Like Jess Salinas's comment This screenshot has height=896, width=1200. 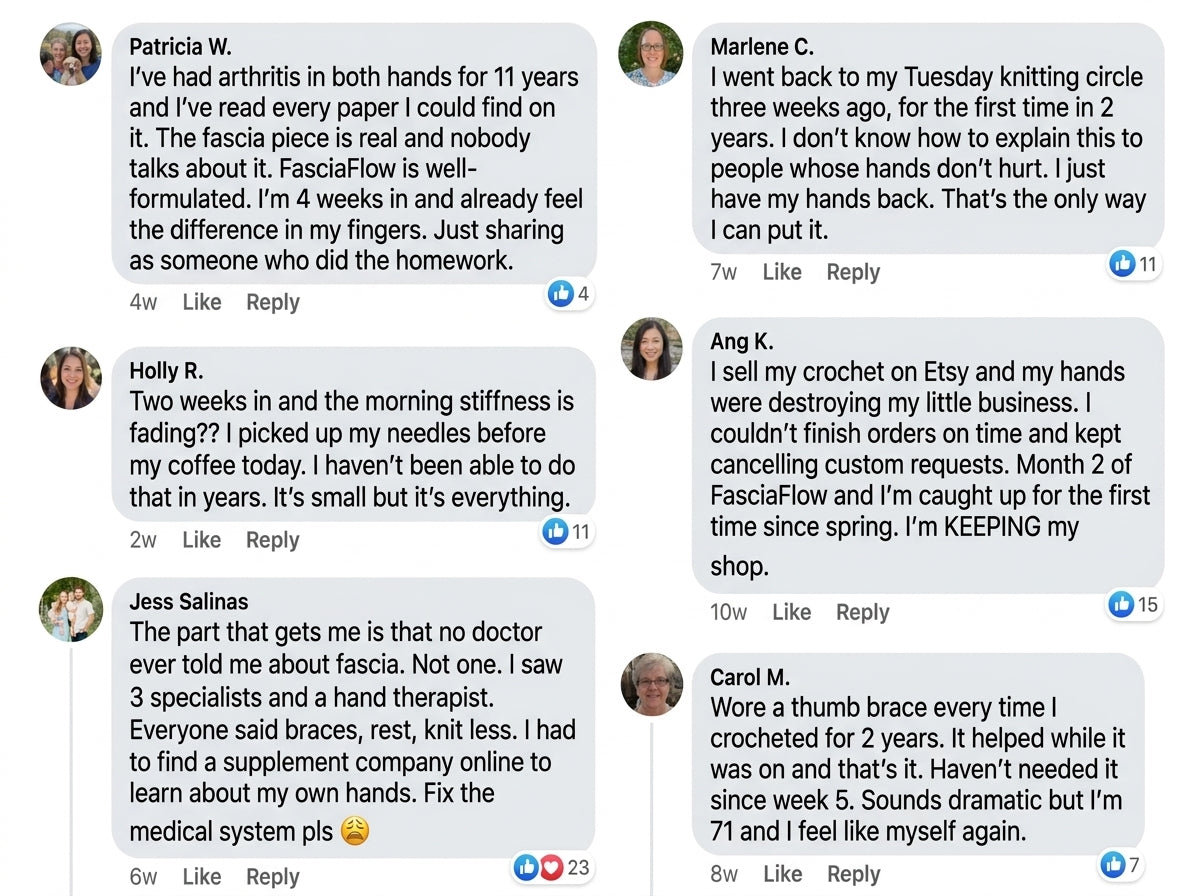(x=202, y=877)
